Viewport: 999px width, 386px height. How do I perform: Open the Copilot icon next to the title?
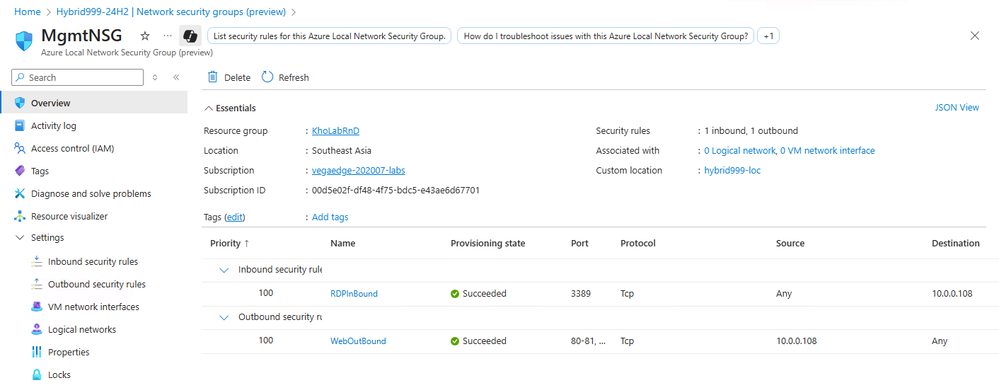pos(189,36)
